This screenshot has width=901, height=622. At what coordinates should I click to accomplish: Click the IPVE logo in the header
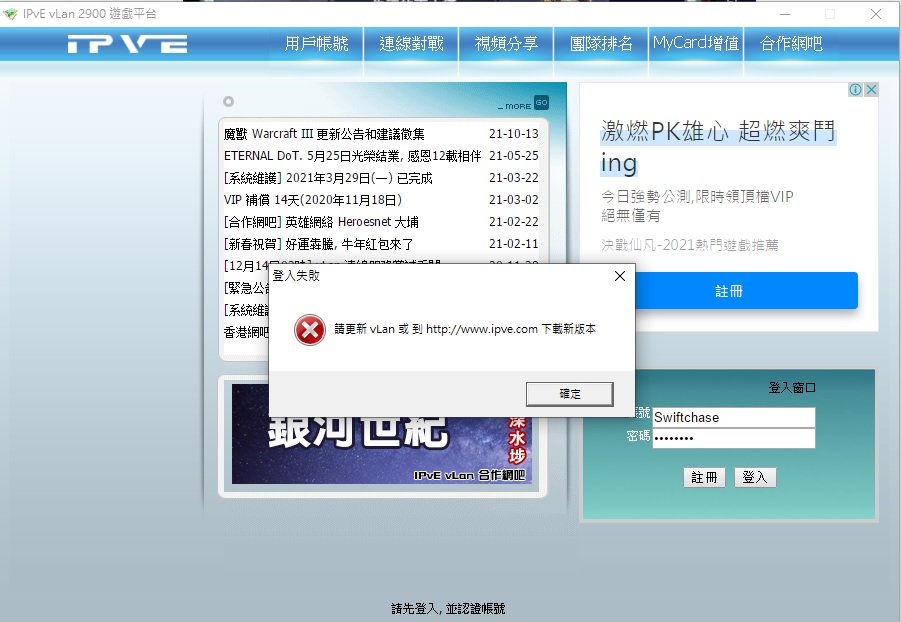coord(127,44)
